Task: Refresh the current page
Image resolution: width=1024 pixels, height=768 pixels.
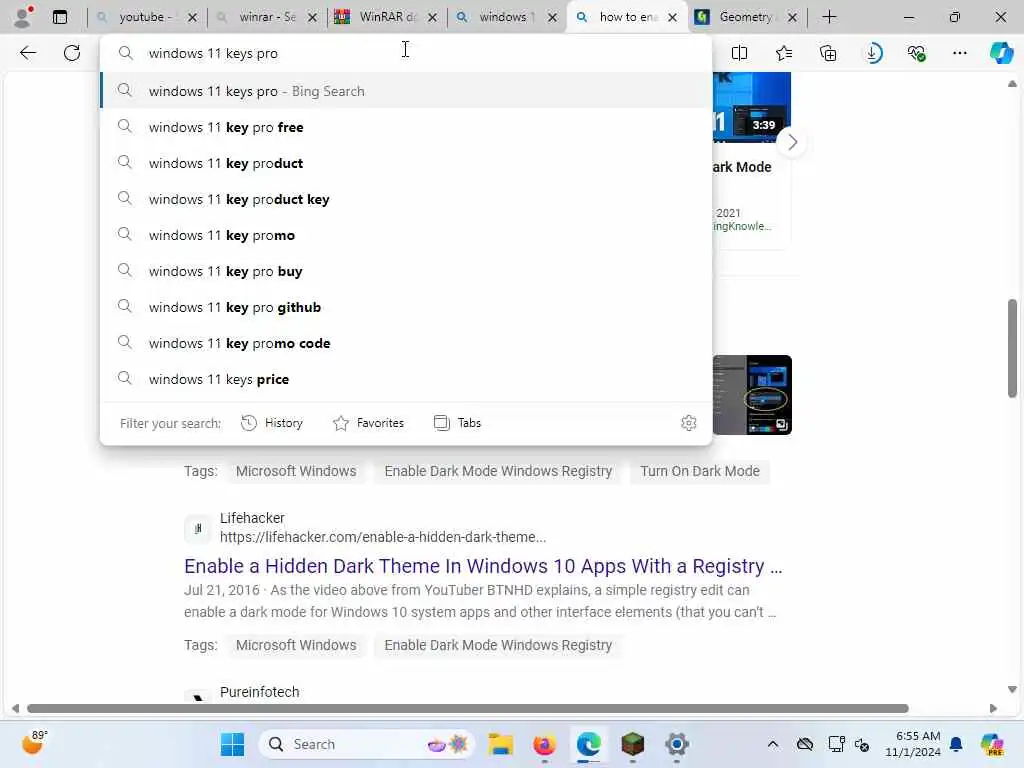Action: [x=72, y=53]
